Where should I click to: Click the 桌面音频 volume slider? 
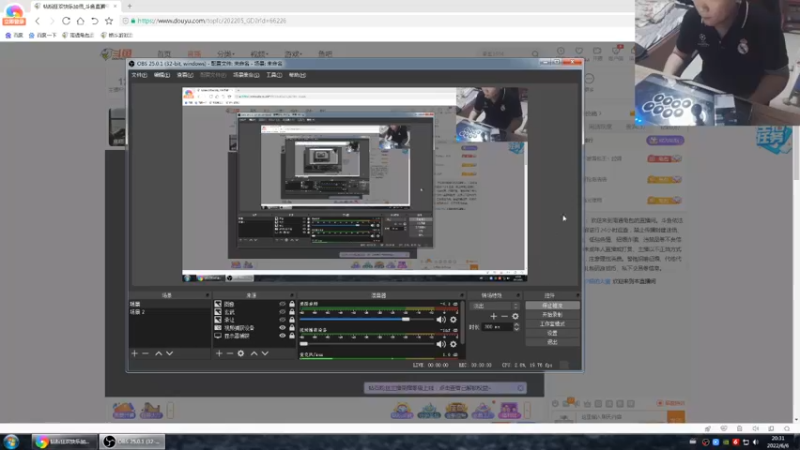(367, 319)
